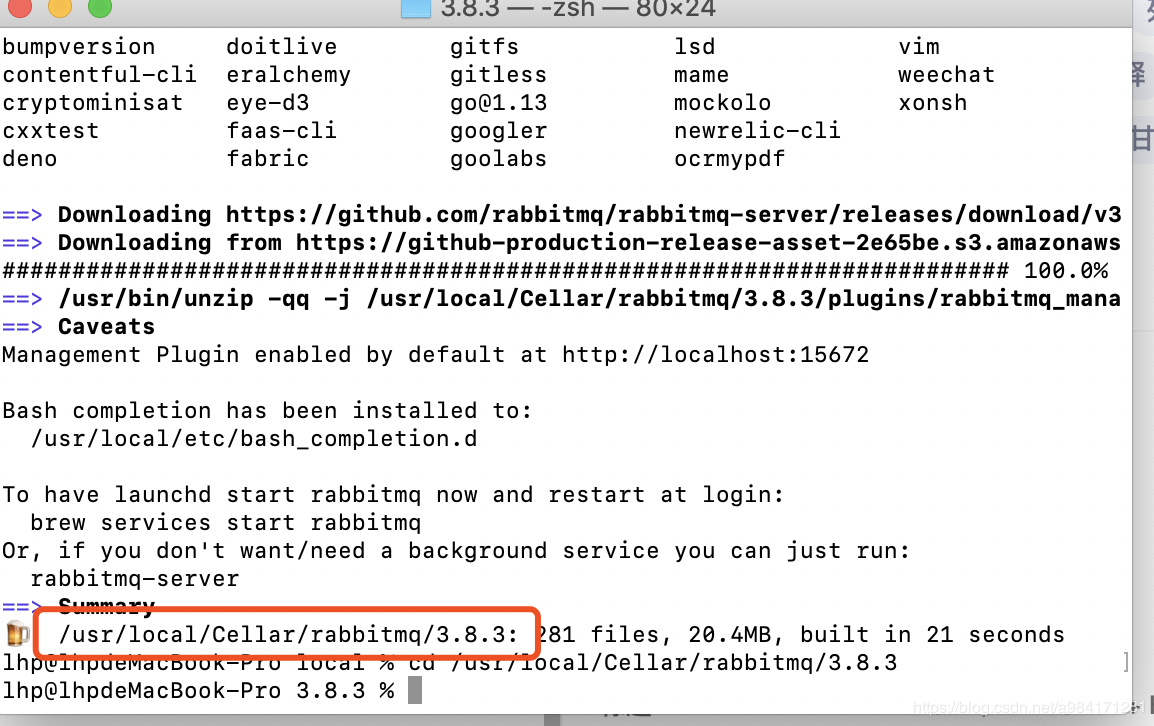Click the 'cd /usr/local/Cellar/rabbitmq/3.8.3' command

pos(653,663)
